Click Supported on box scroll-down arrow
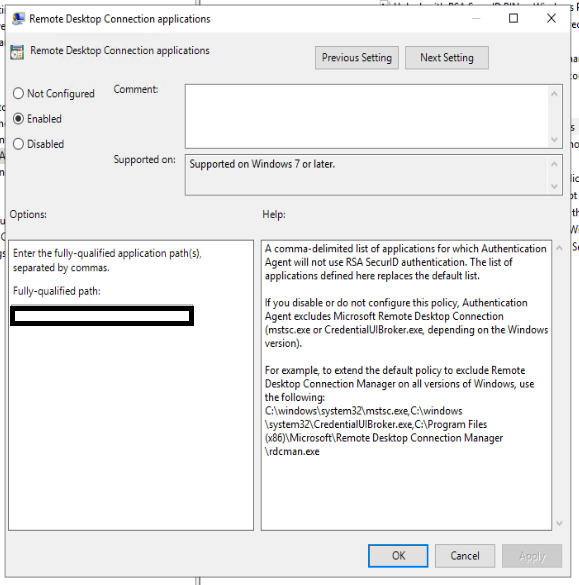Image resolution: width=579 pixels, height=585 pixels. [554, 186]
